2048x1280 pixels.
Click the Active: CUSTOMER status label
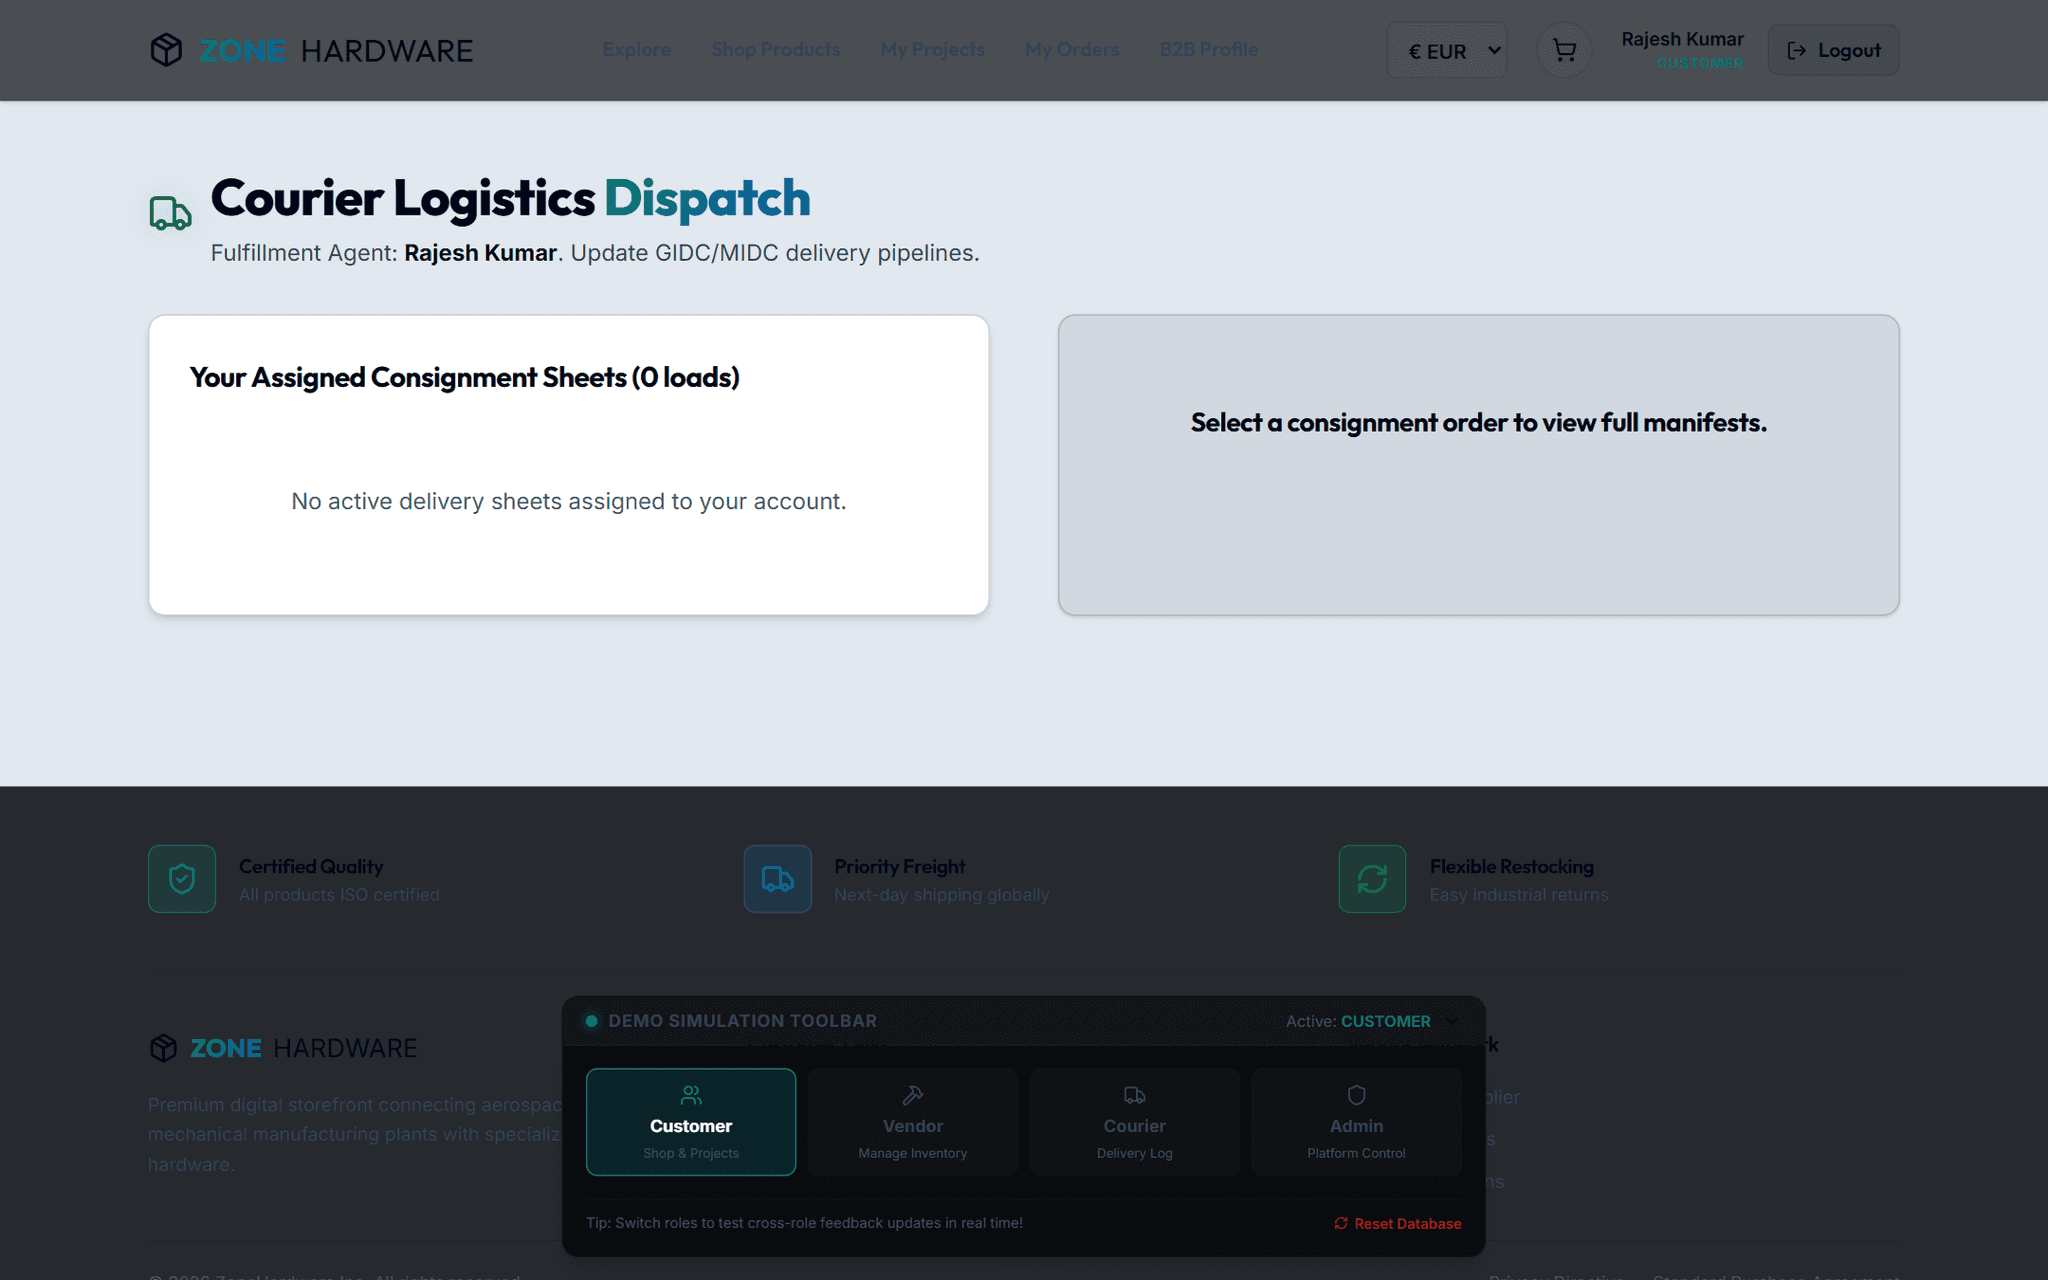point(1358,1021)
